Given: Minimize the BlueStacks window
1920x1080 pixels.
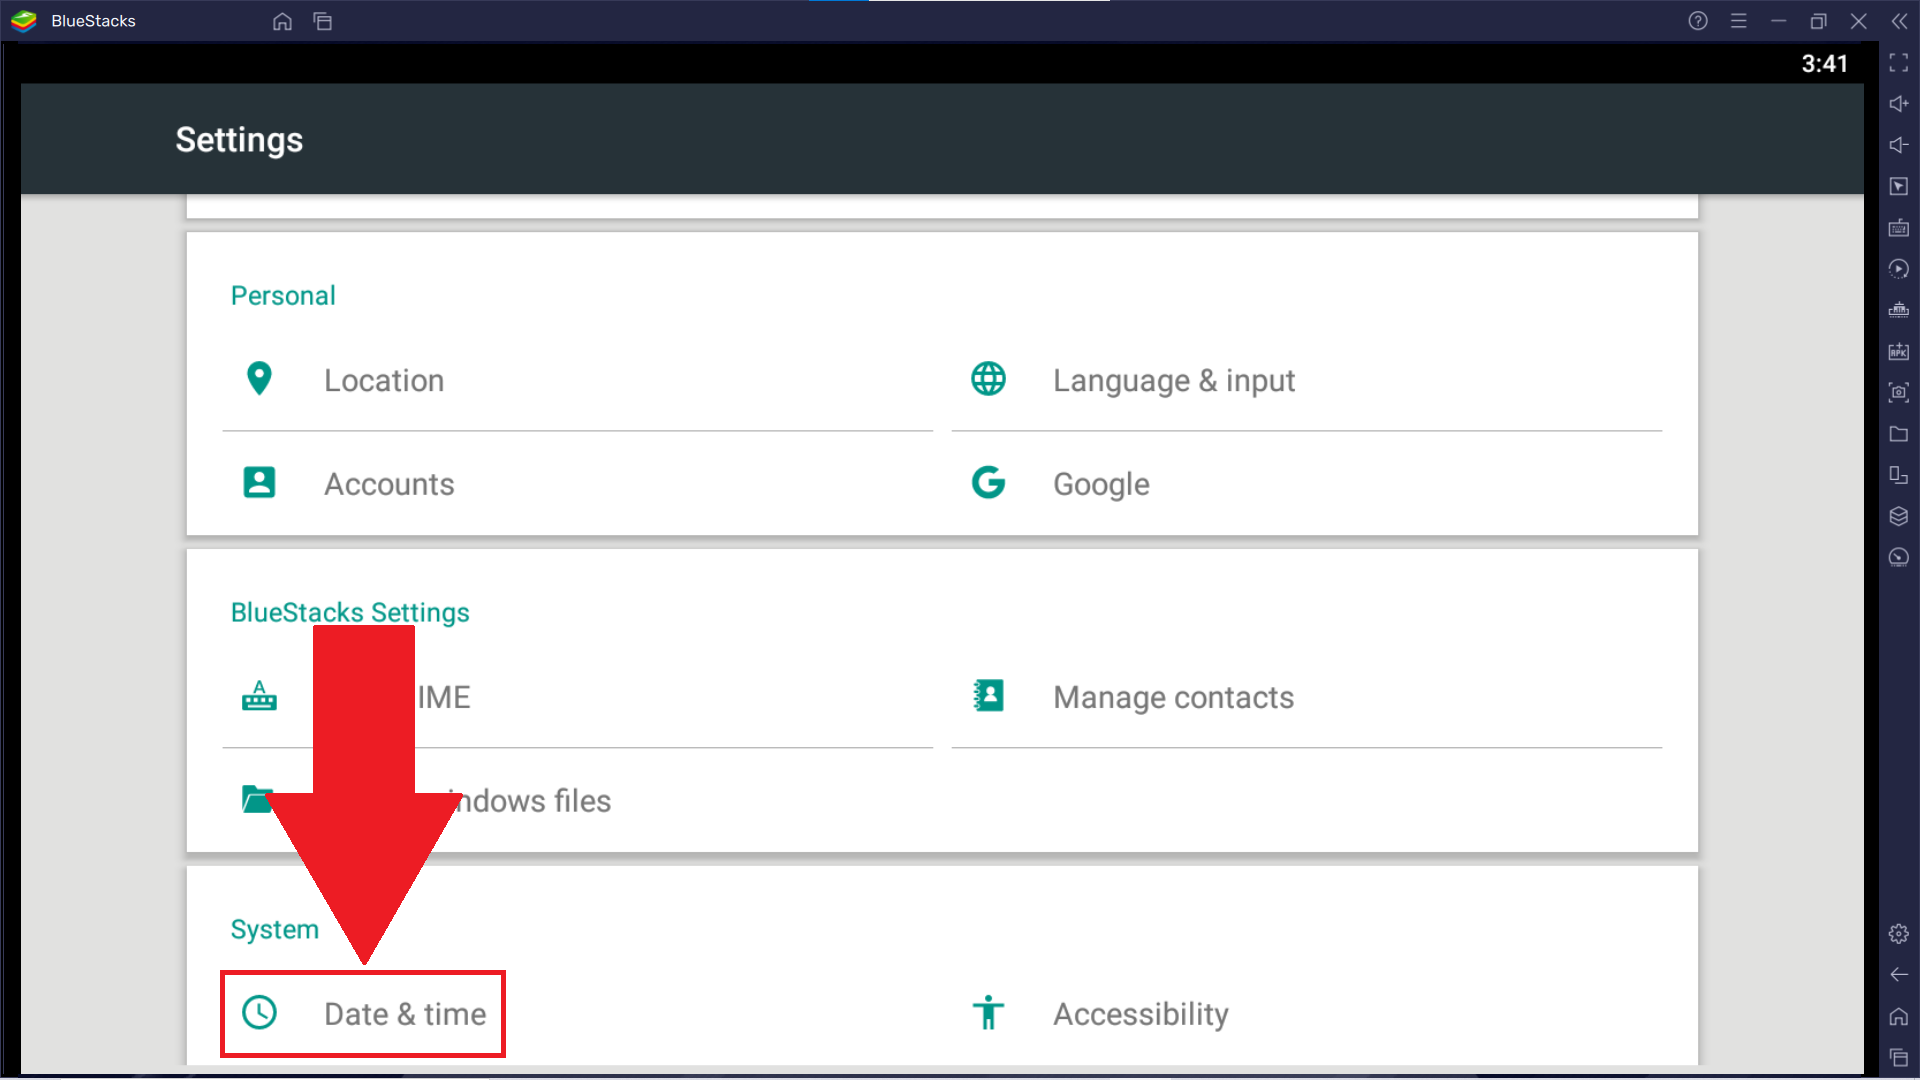Looking at the screenshot, I should point(1778,21).
